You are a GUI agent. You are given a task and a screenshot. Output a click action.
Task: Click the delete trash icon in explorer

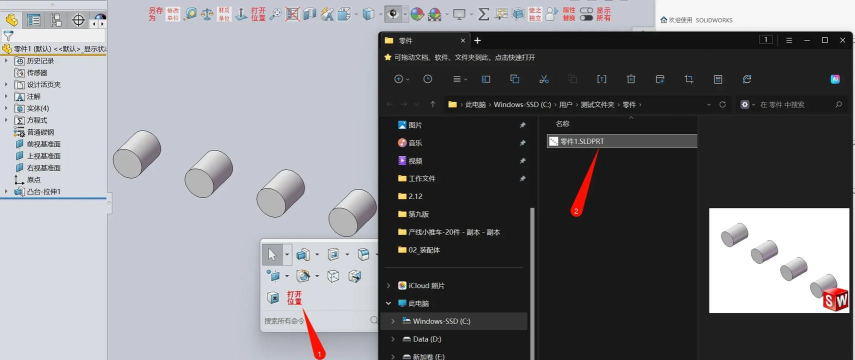click(x=631, y=79)
